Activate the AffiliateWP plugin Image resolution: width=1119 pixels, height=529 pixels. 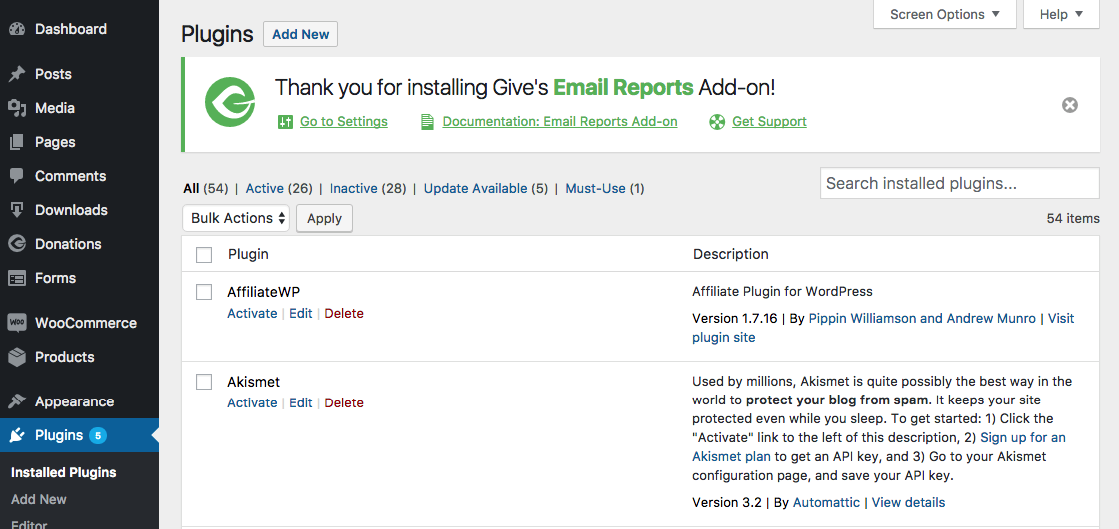[x=252, y=313]
